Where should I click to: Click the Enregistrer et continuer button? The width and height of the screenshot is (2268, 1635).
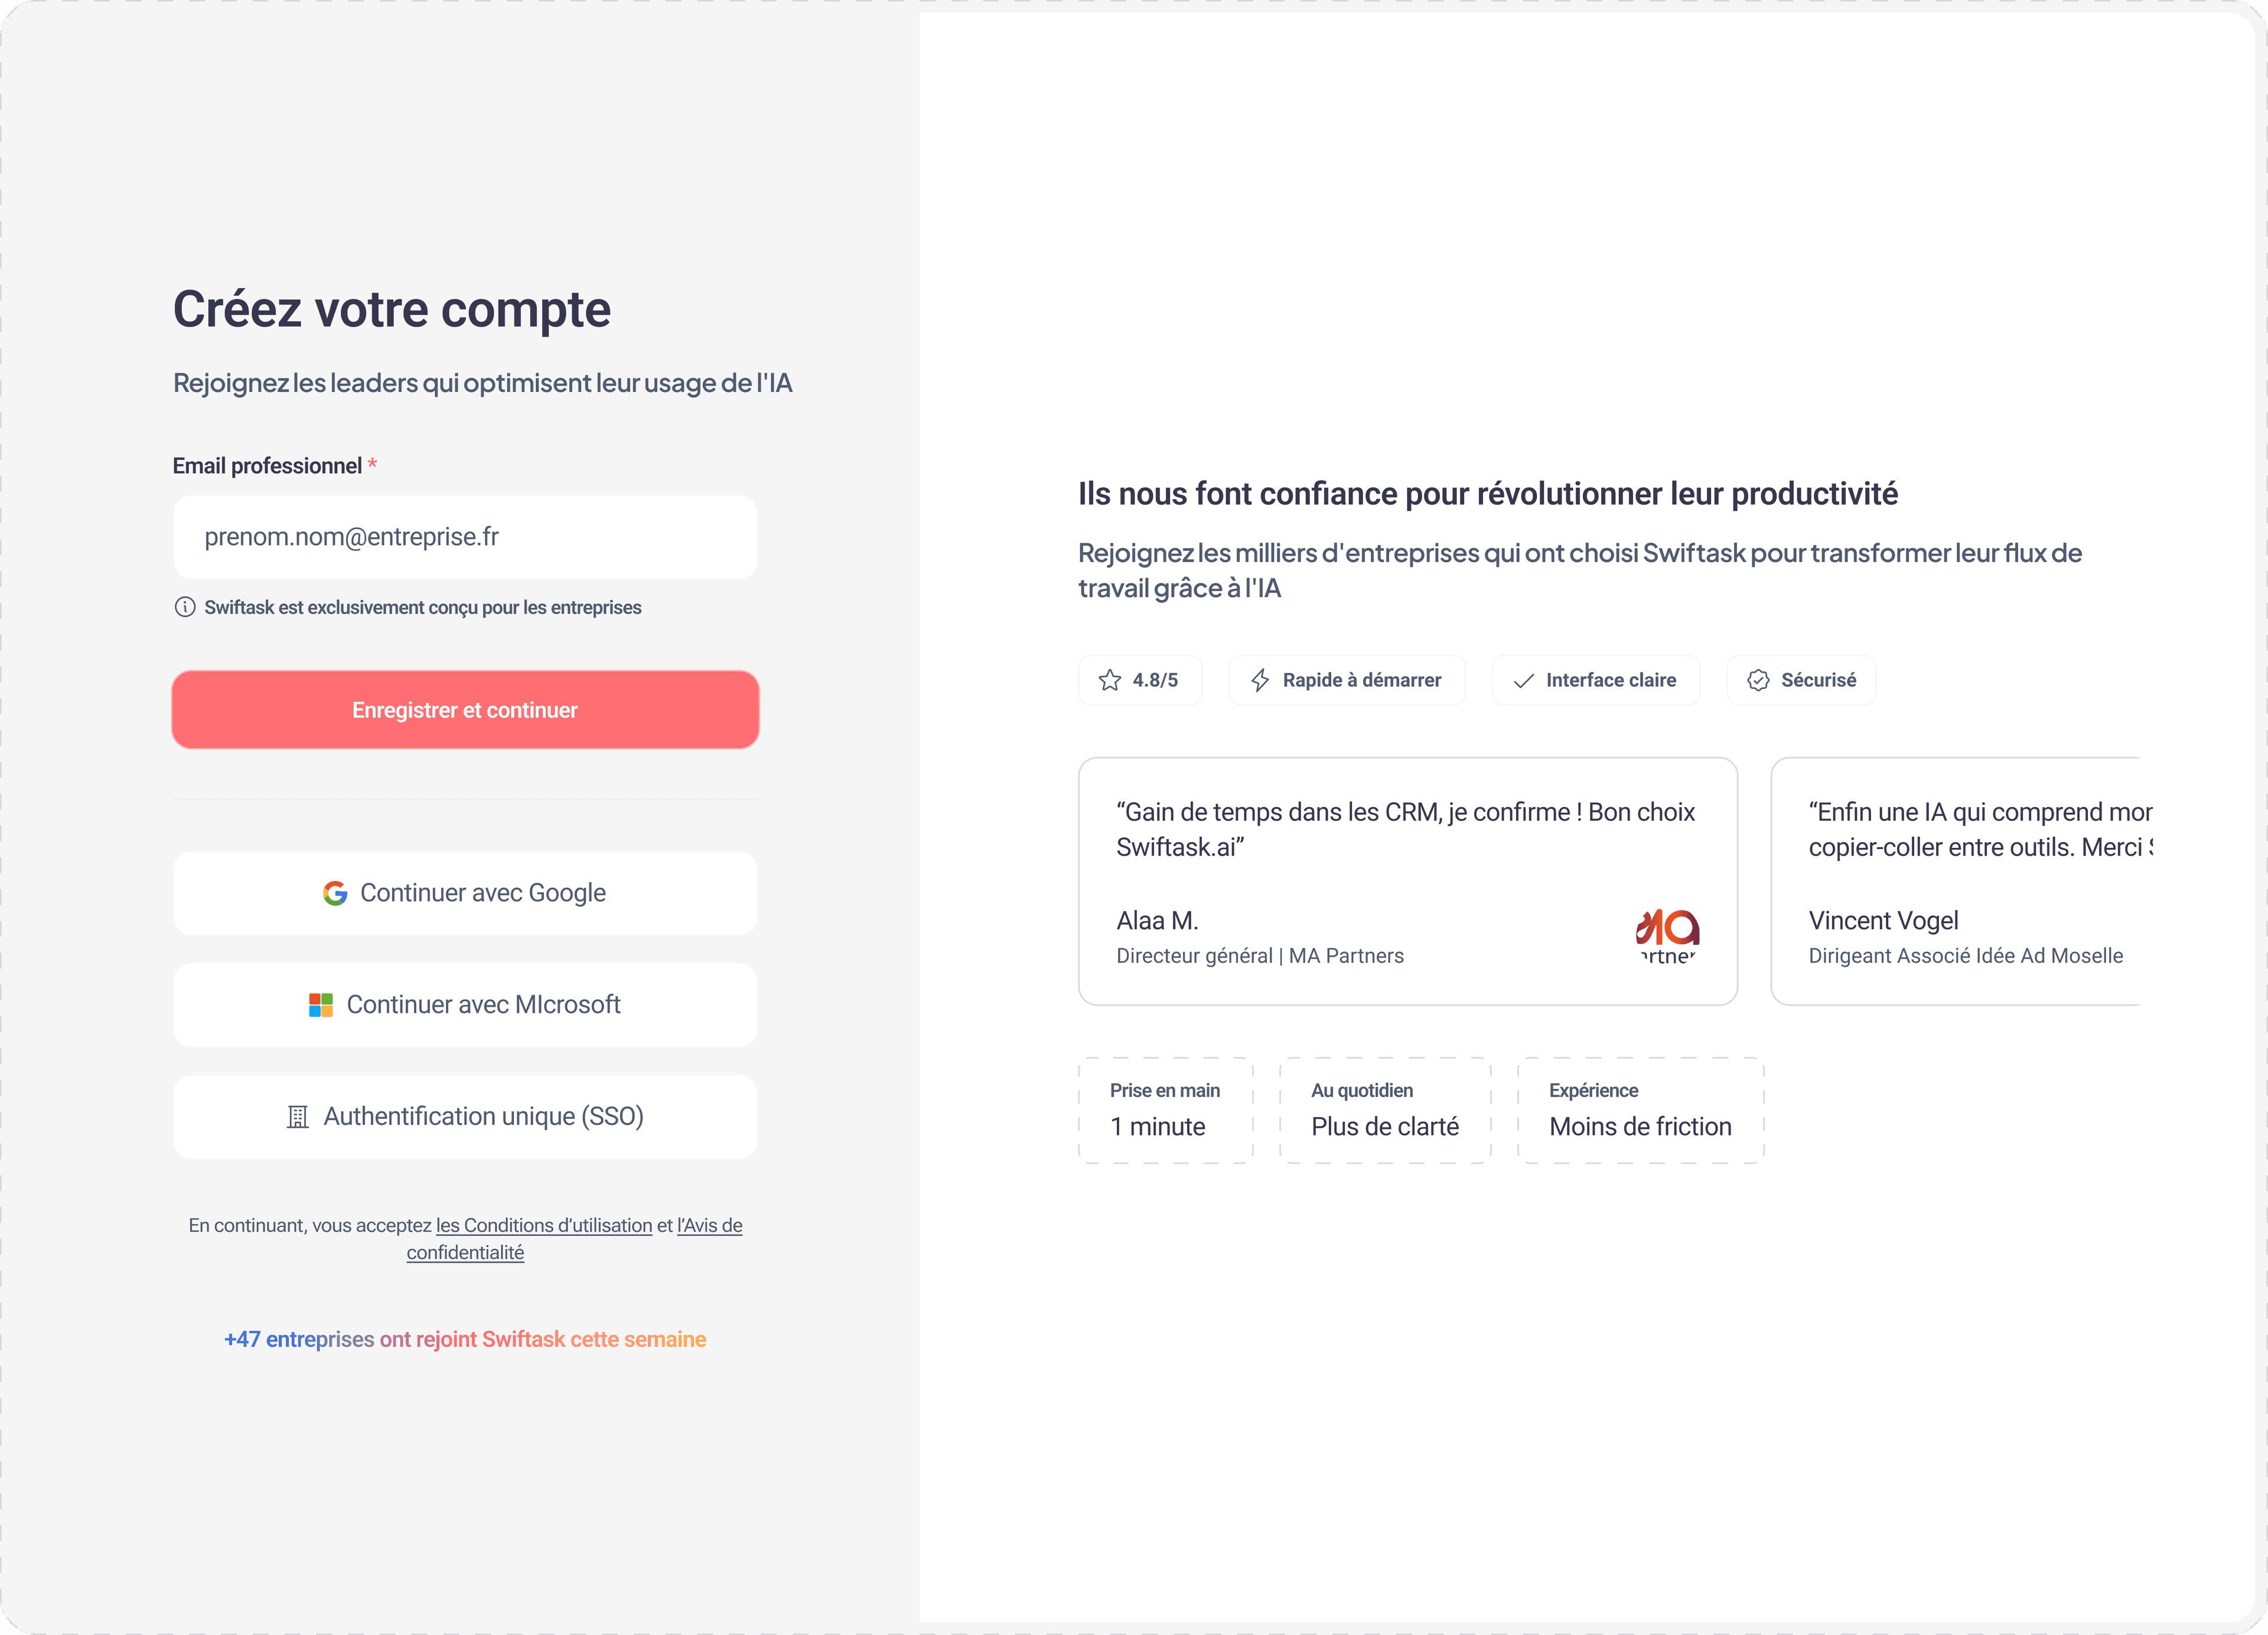(465, 709)
